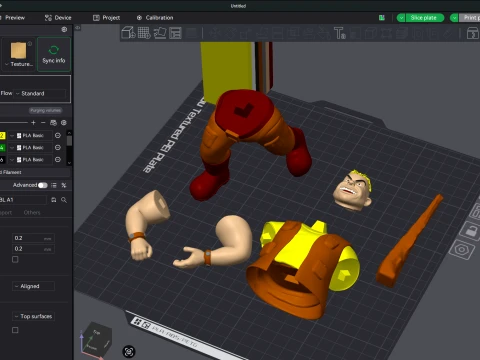The height and width of the screenshot is (360, 480).
Task: Expand the yellow filament PLA Basic dropdown
Action: [12, 135]
